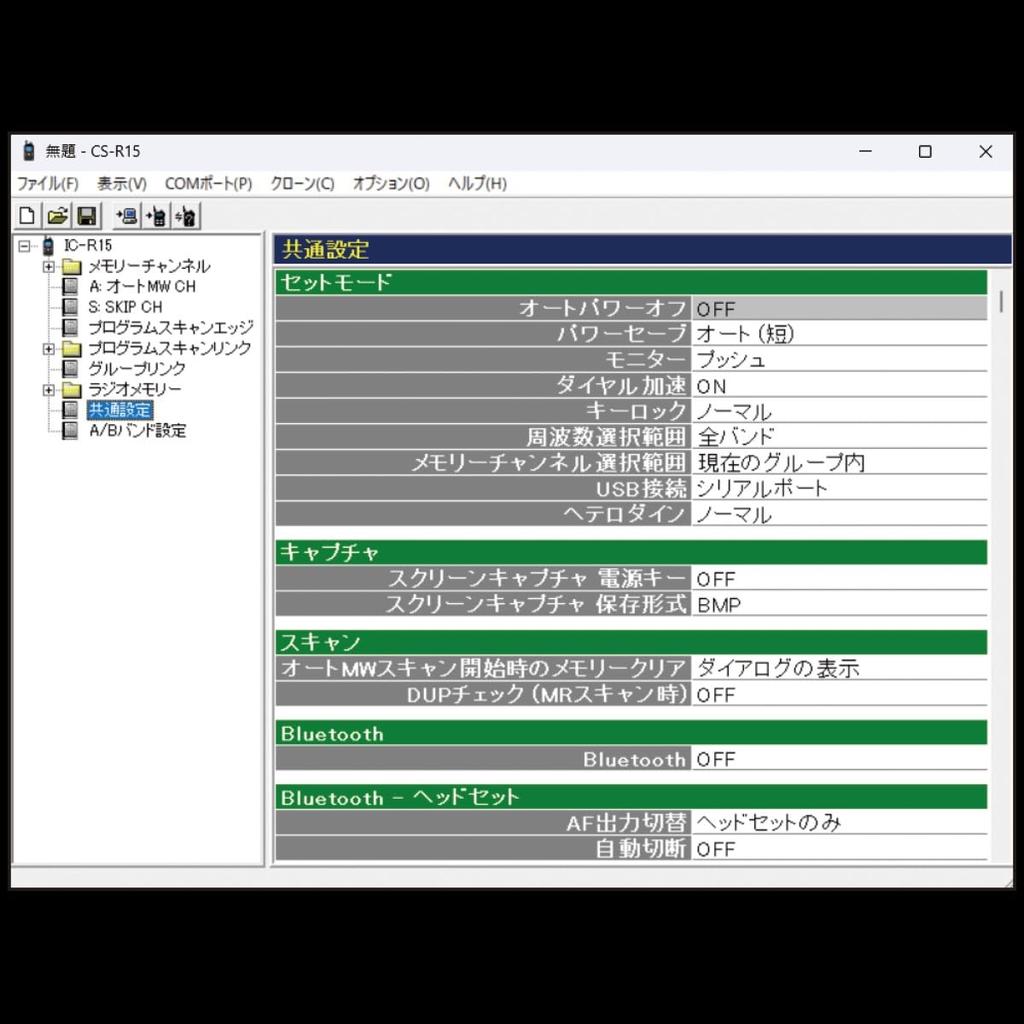
Task: Read data from receiver using the clone read icon
Action: (128, 215)
